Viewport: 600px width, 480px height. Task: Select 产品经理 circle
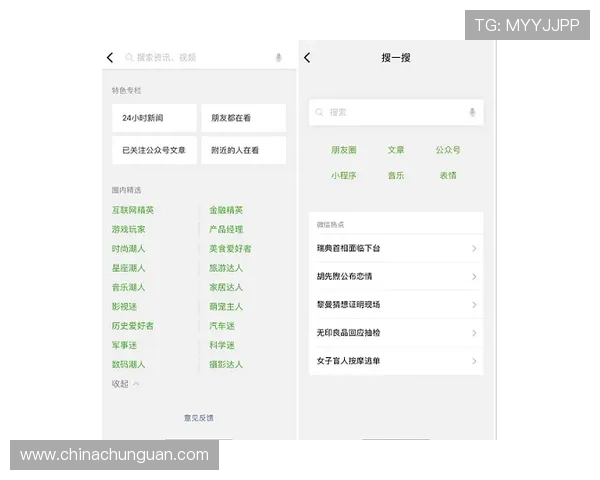coord(226,229)
